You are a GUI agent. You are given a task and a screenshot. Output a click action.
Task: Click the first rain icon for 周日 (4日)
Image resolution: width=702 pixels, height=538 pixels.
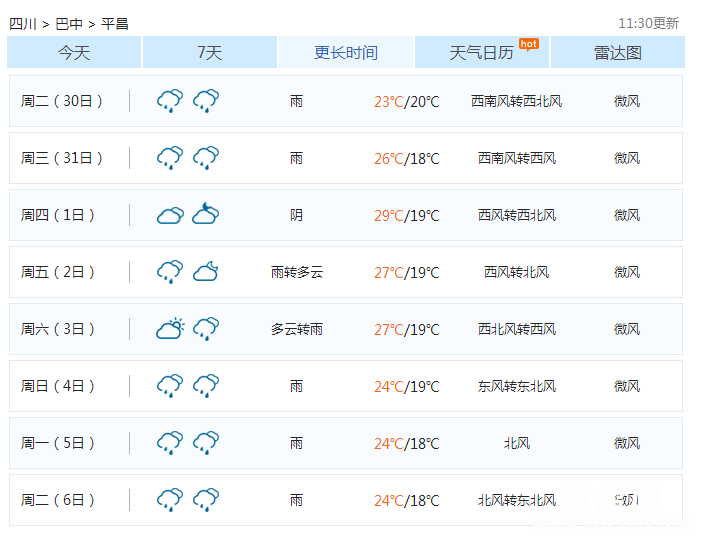click(170, 385)
